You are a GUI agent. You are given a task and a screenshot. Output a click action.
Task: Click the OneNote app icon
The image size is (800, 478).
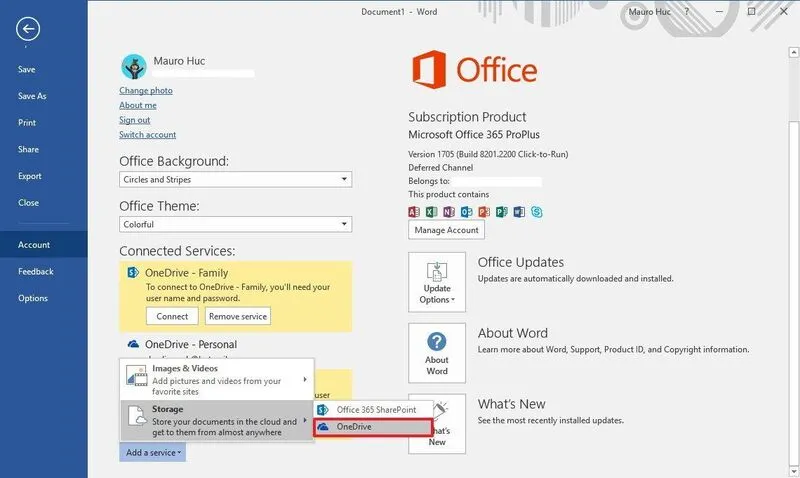point(449,212)
